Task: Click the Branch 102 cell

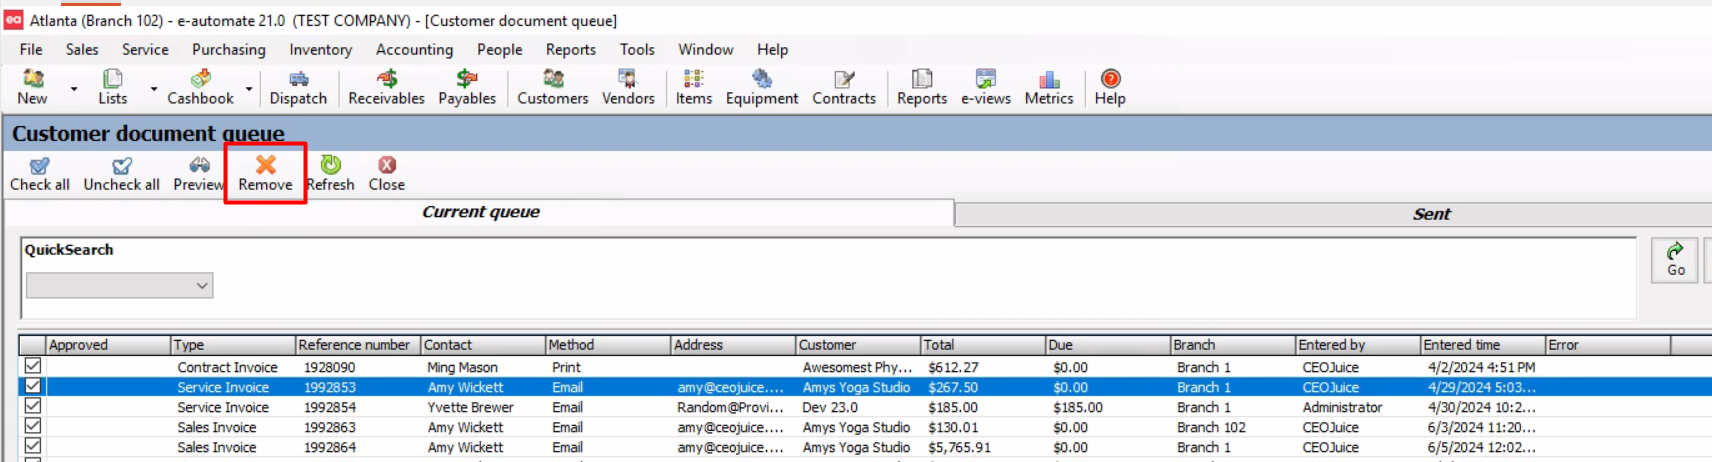Action: pos(1233,427)
